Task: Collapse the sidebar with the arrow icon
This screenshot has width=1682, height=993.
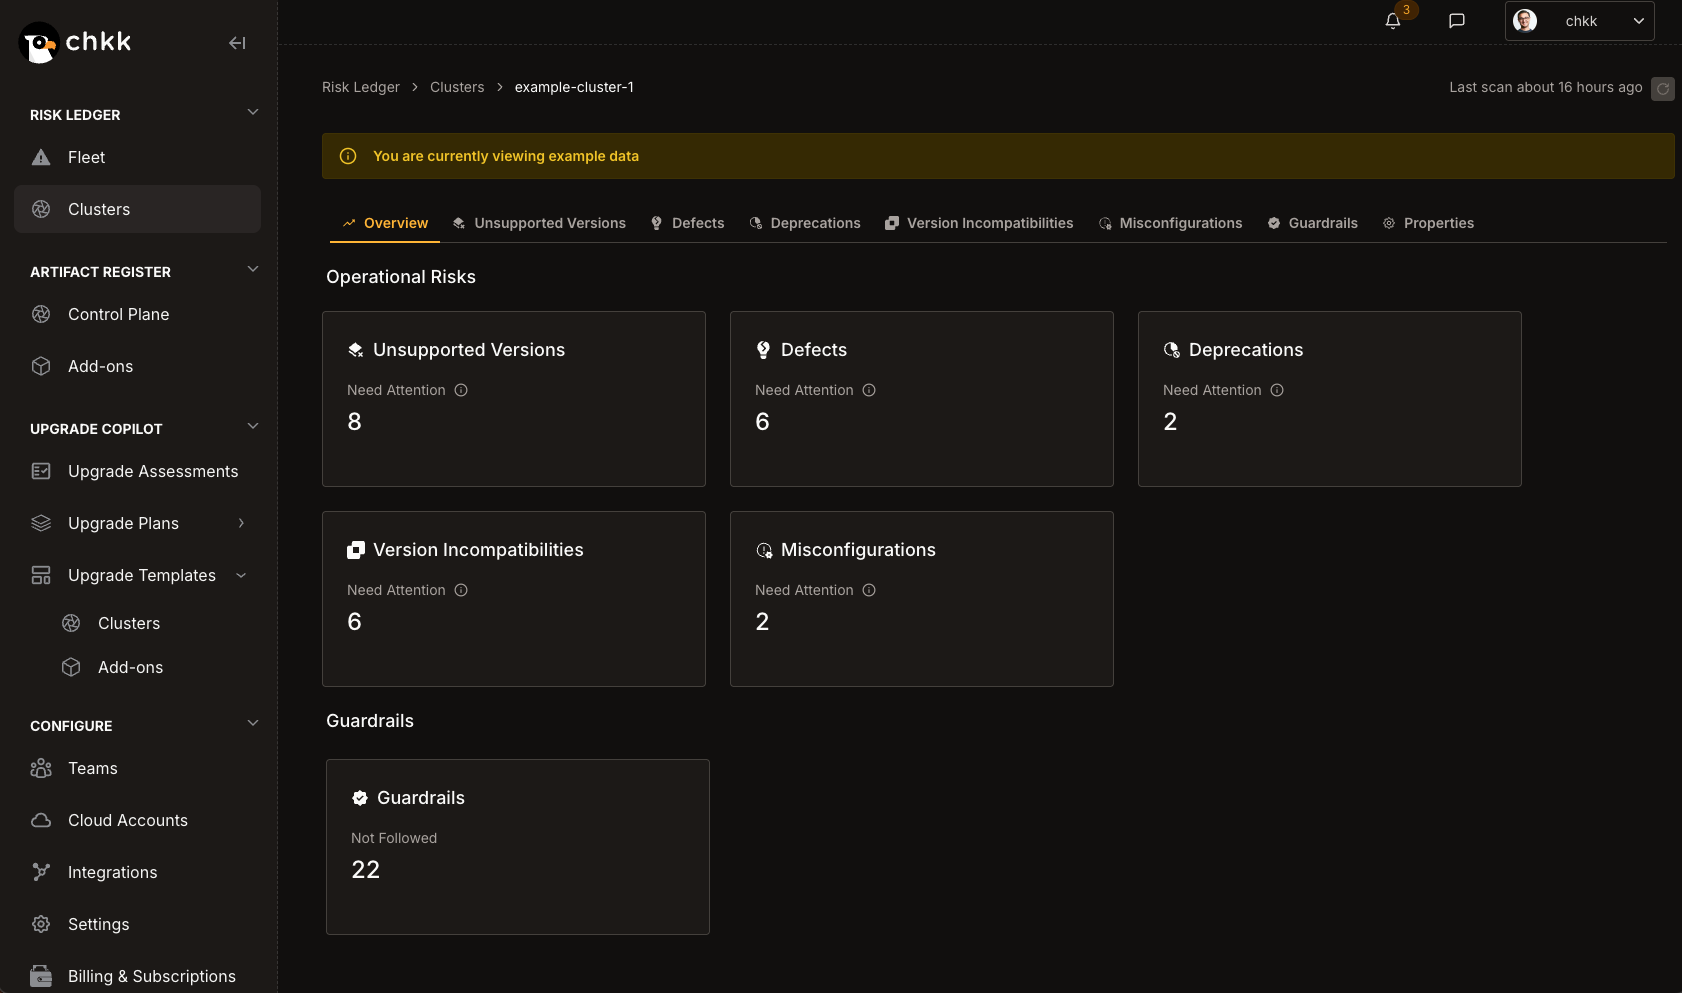Action: tap(237, 43)
